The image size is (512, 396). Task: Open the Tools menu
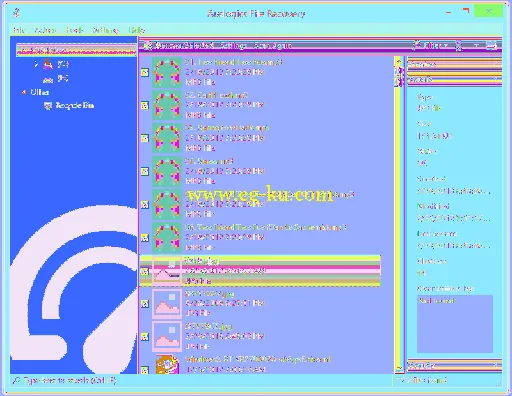coord(75,30)
